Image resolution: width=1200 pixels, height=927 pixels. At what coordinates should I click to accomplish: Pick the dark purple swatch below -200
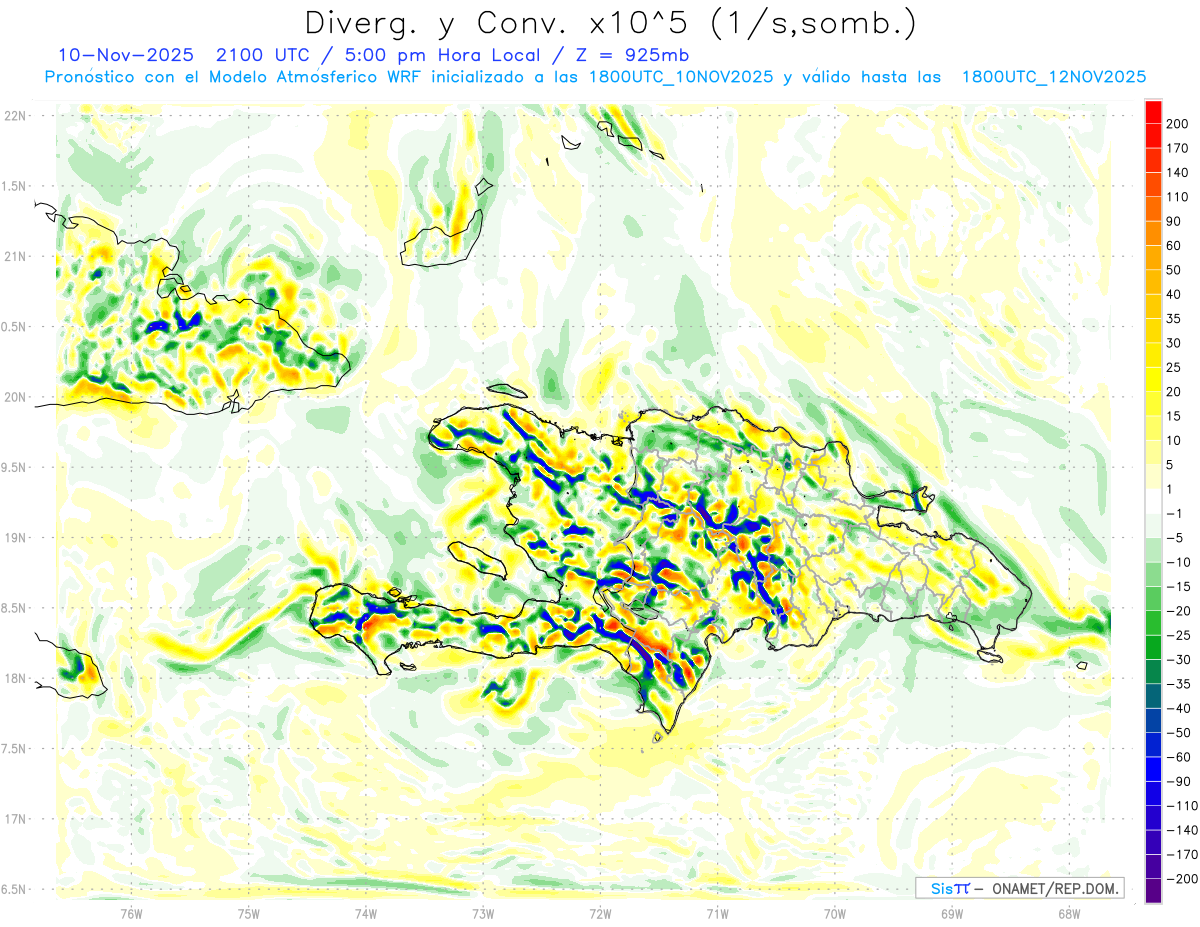(1153, 891)
